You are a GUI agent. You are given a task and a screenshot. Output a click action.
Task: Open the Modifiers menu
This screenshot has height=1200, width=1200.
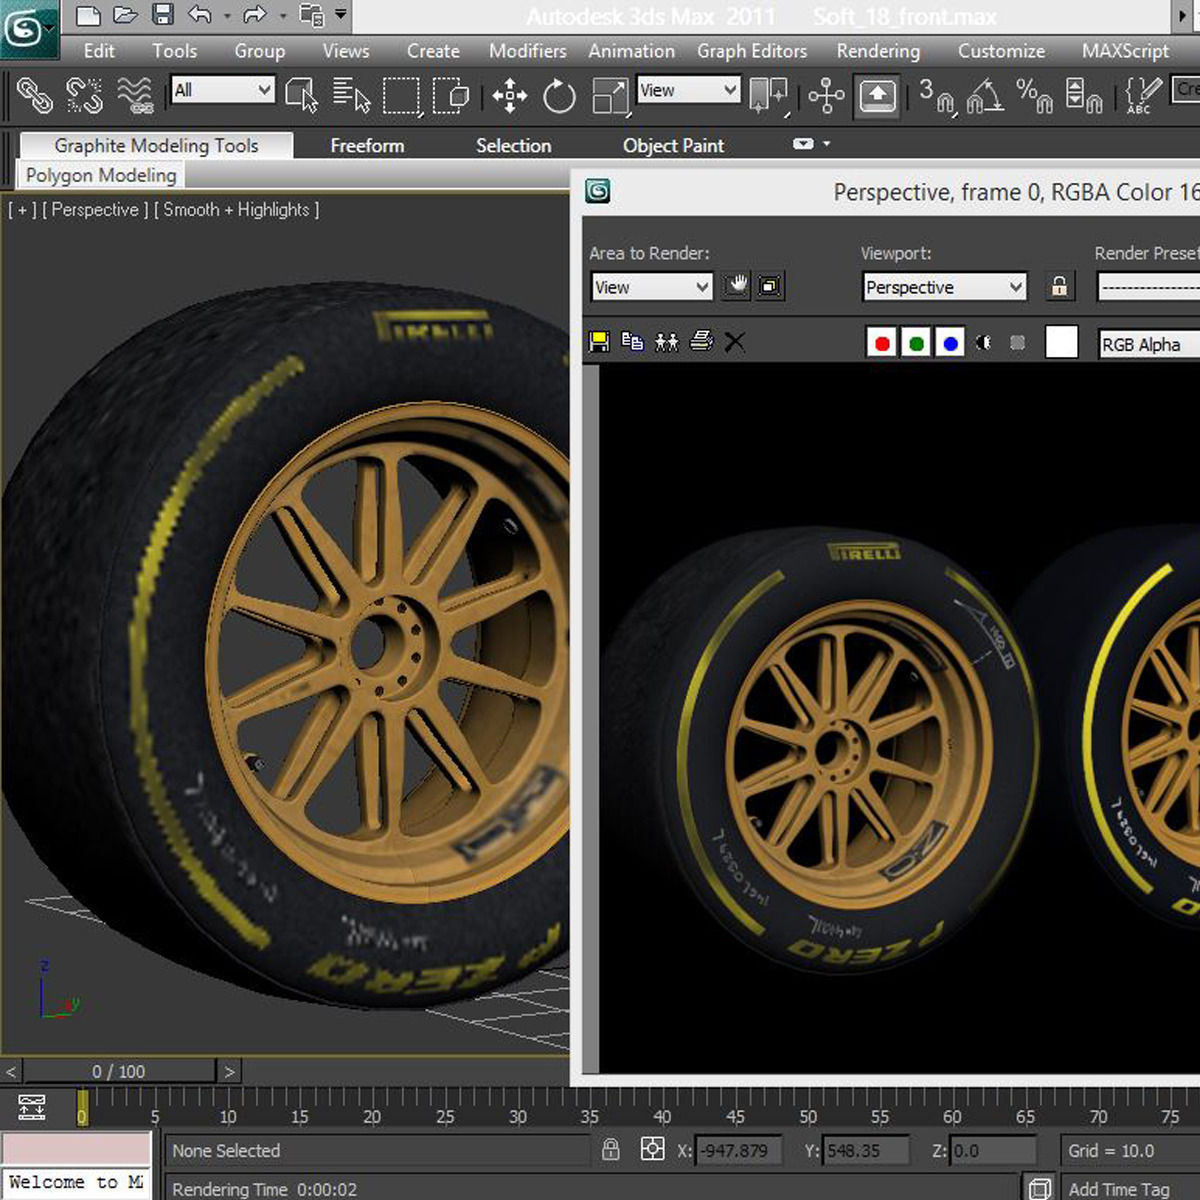(527, 51)
